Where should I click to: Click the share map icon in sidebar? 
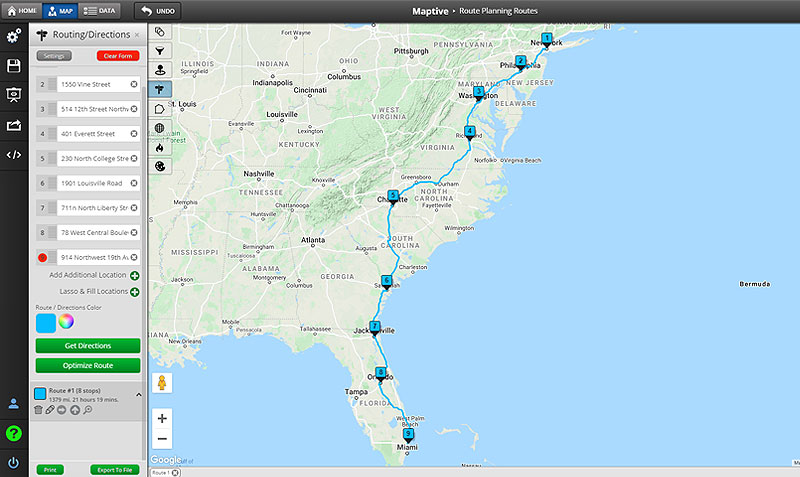point(14,125)
